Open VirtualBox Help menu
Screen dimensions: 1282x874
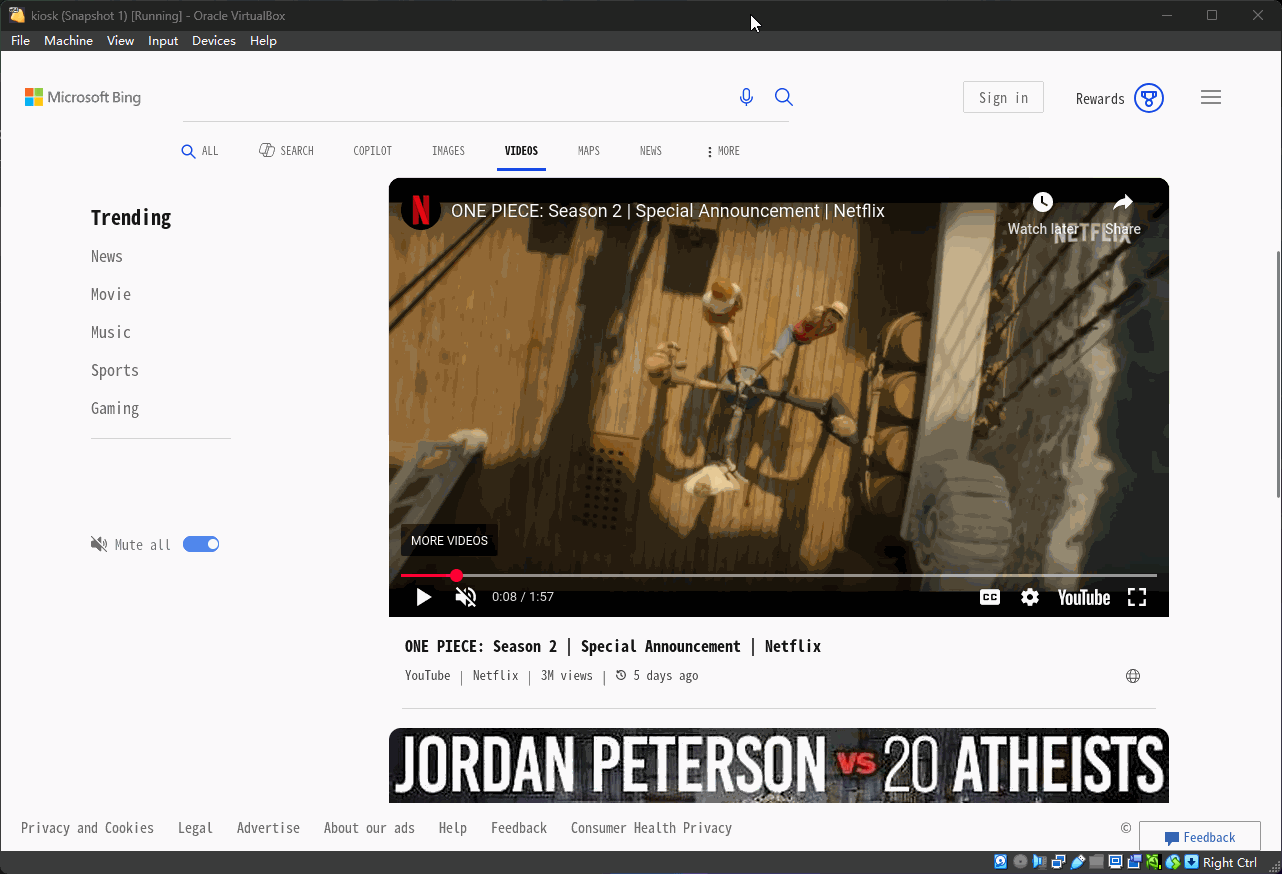pos(263,41)
